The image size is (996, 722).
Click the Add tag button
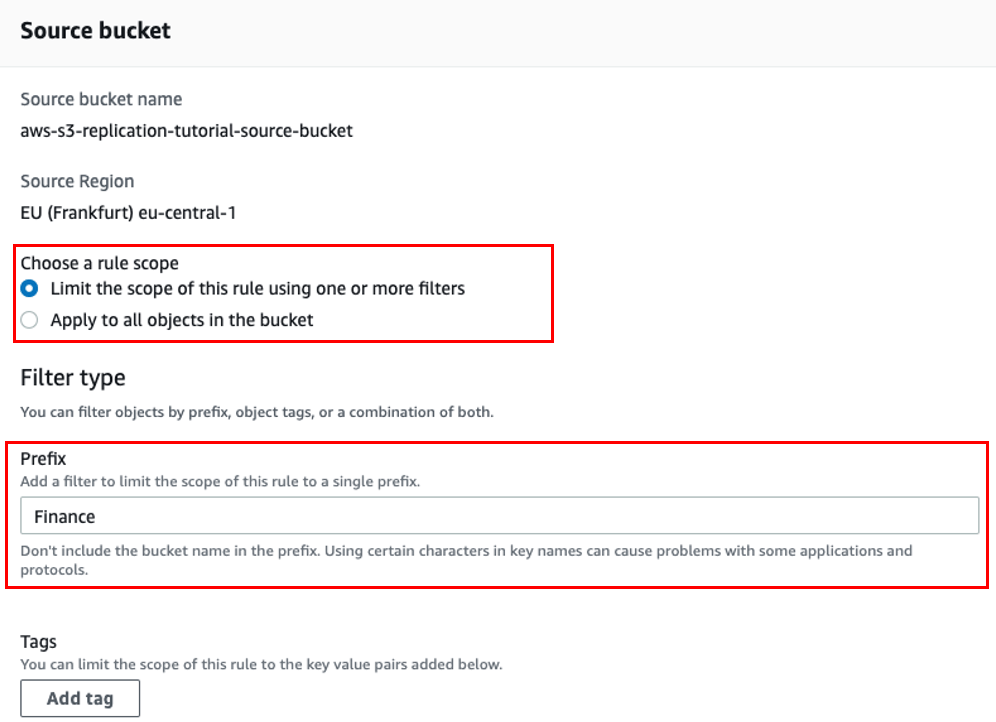tap(79, 698)
